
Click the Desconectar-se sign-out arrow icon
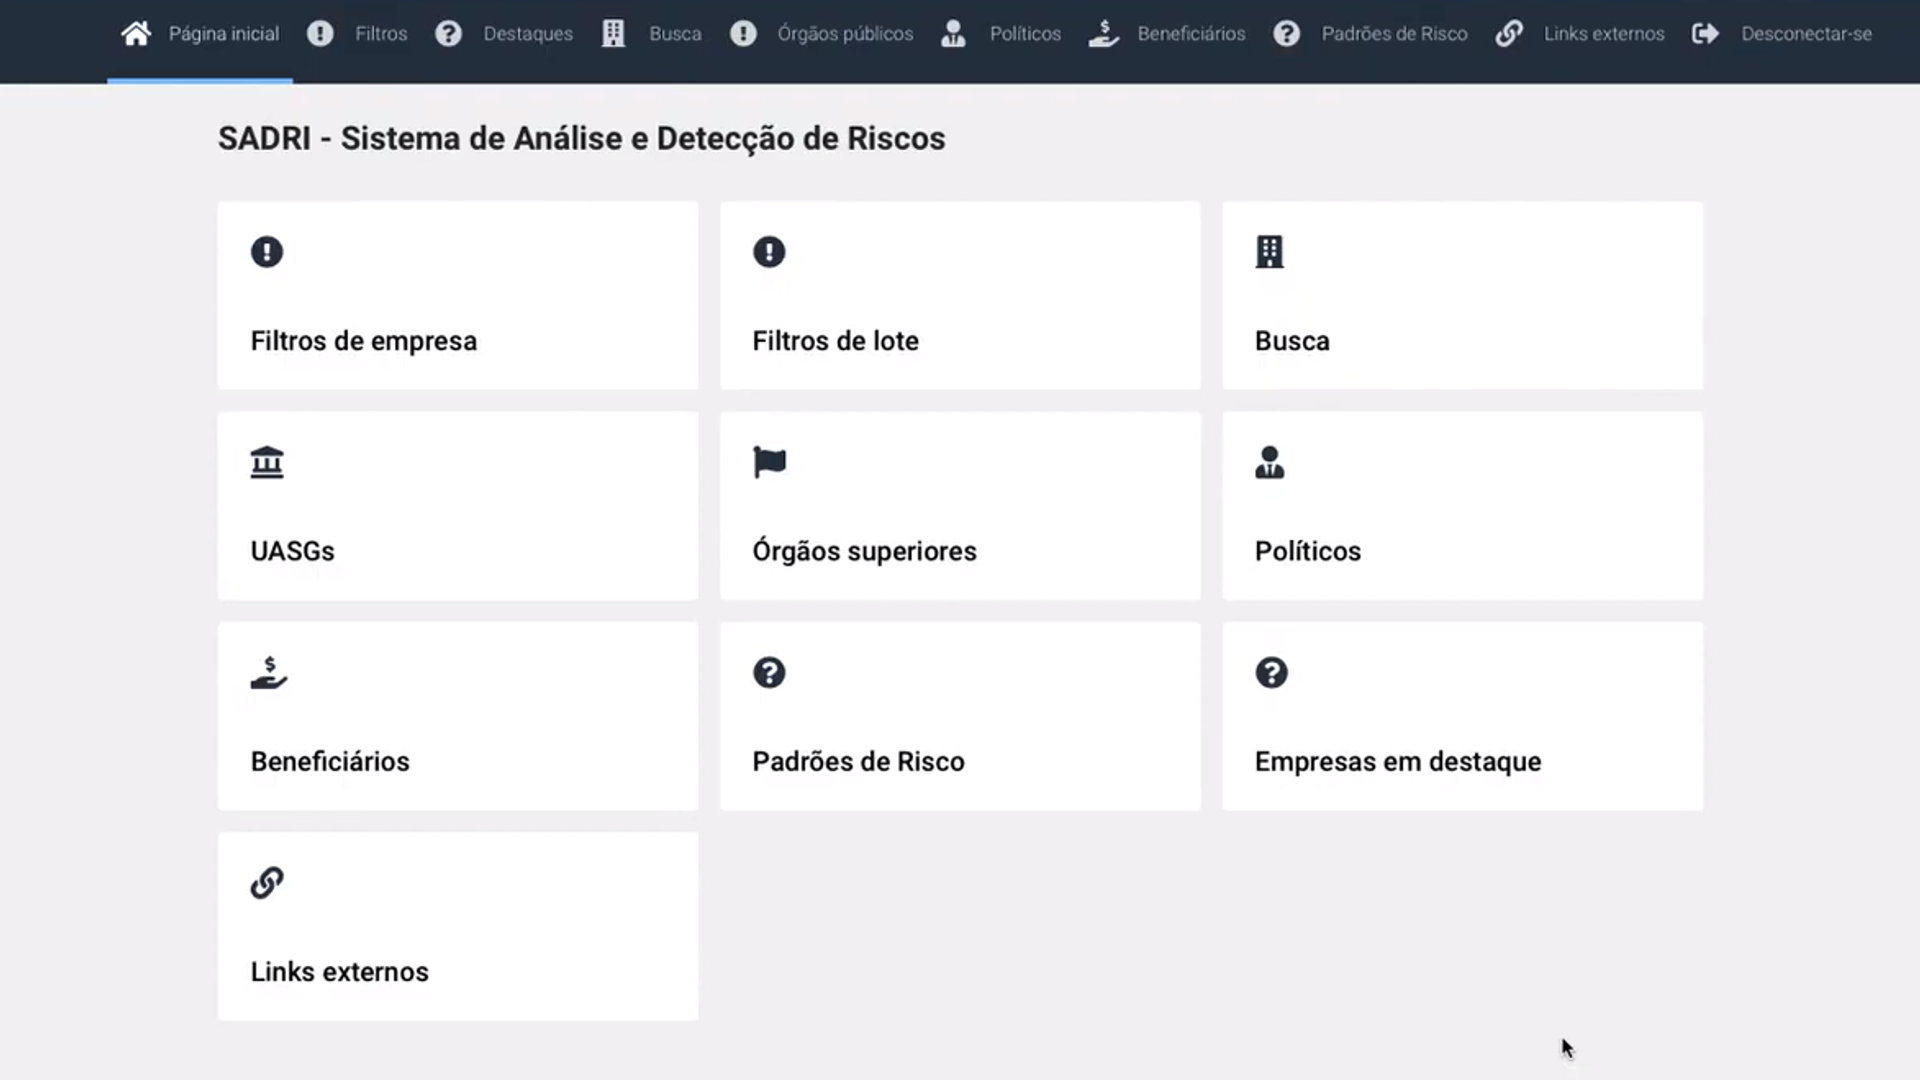[x=1705, y=33]
